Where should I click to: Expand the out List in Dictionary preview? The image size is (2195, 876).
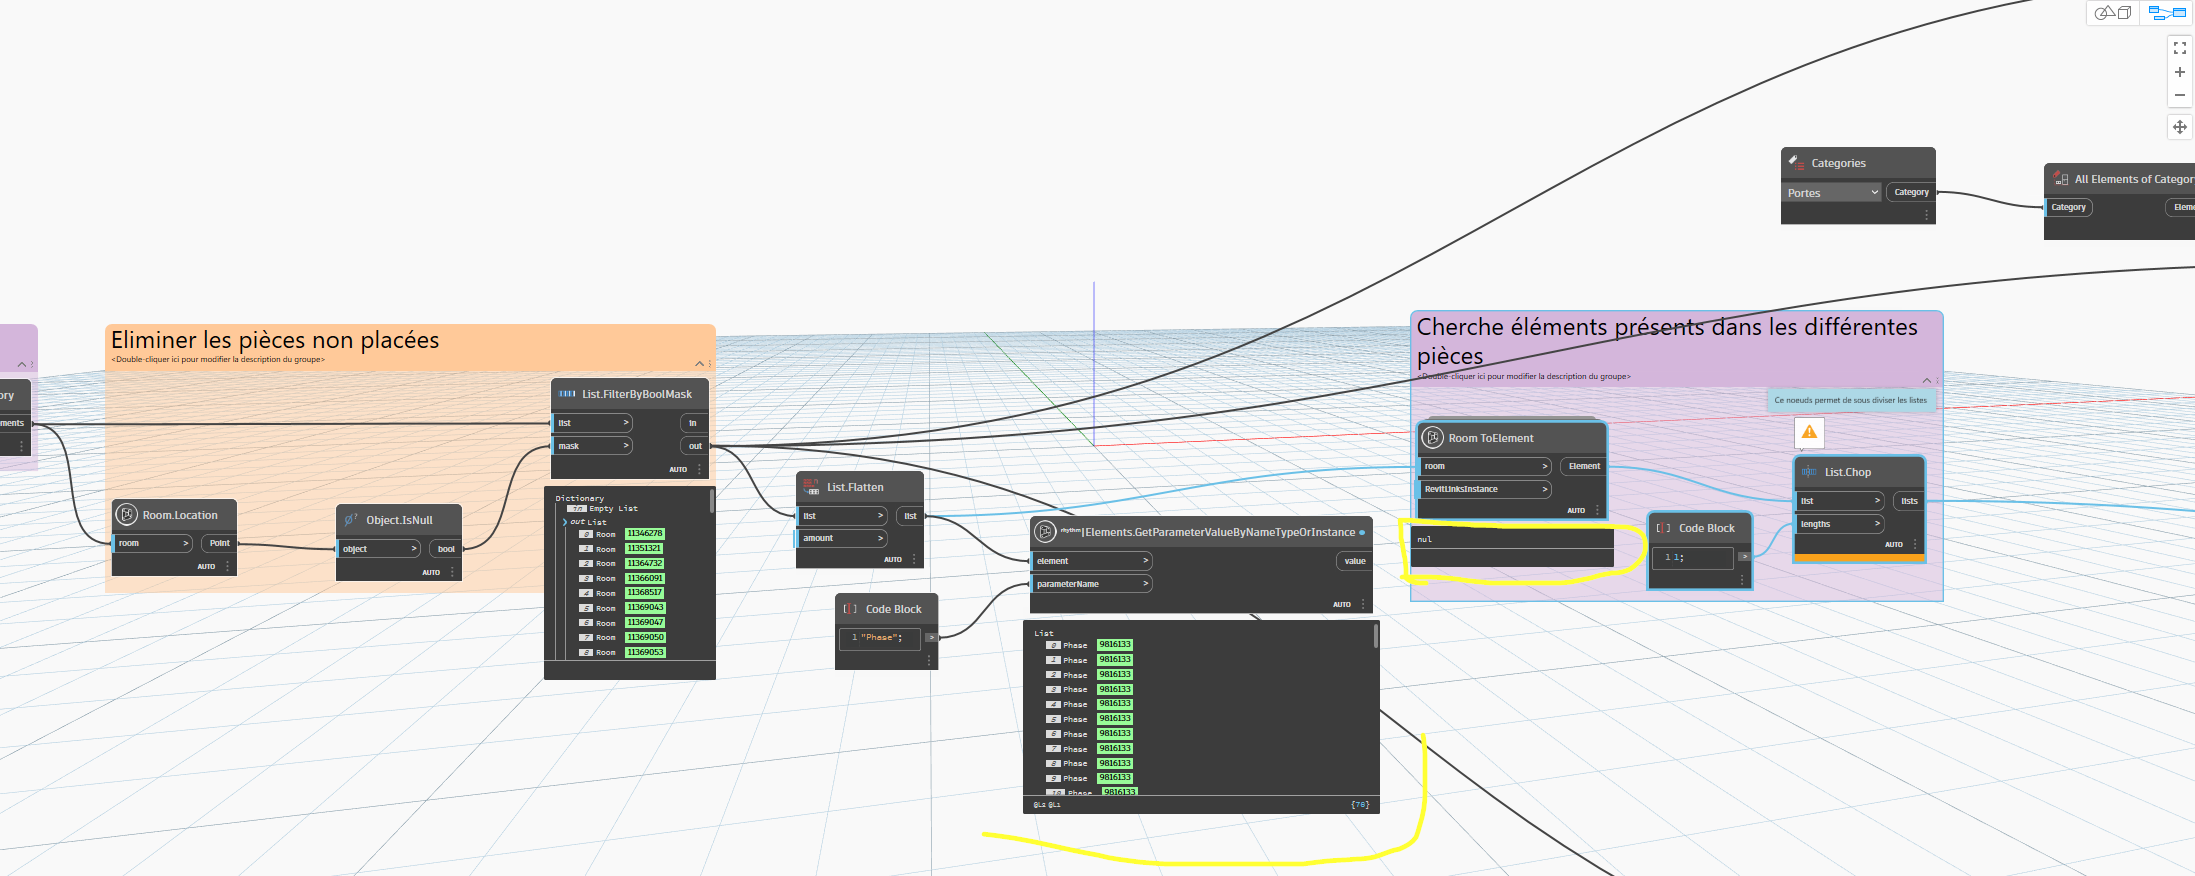click(x=565, y=522)
